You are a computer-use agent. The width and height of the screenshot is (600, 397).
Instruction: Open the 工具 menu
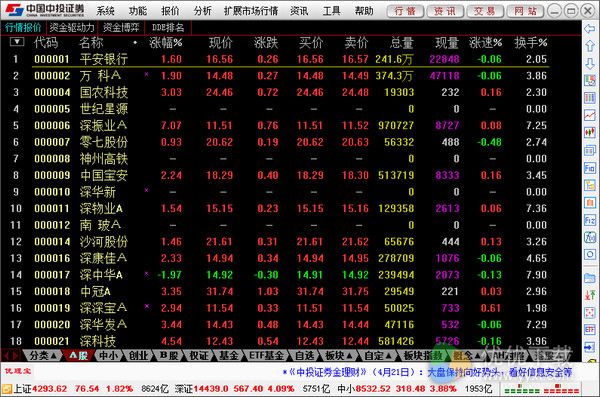(x=331, y=11)
